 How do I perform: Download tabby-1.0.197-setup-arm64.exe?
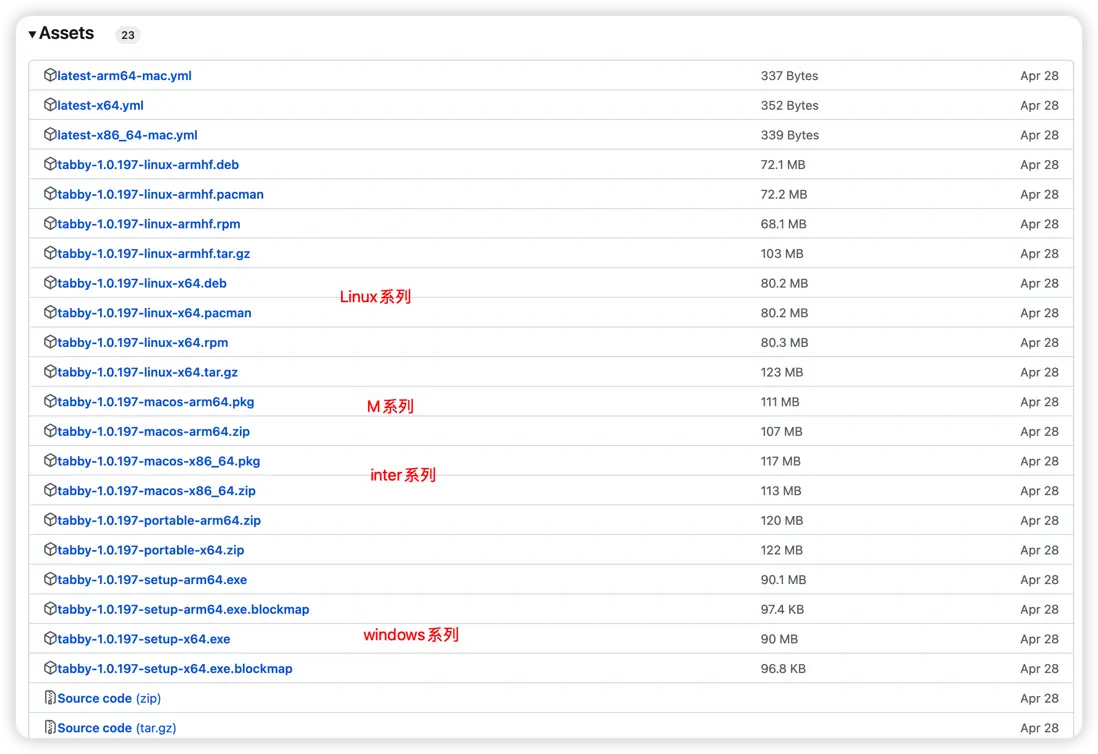152,580
